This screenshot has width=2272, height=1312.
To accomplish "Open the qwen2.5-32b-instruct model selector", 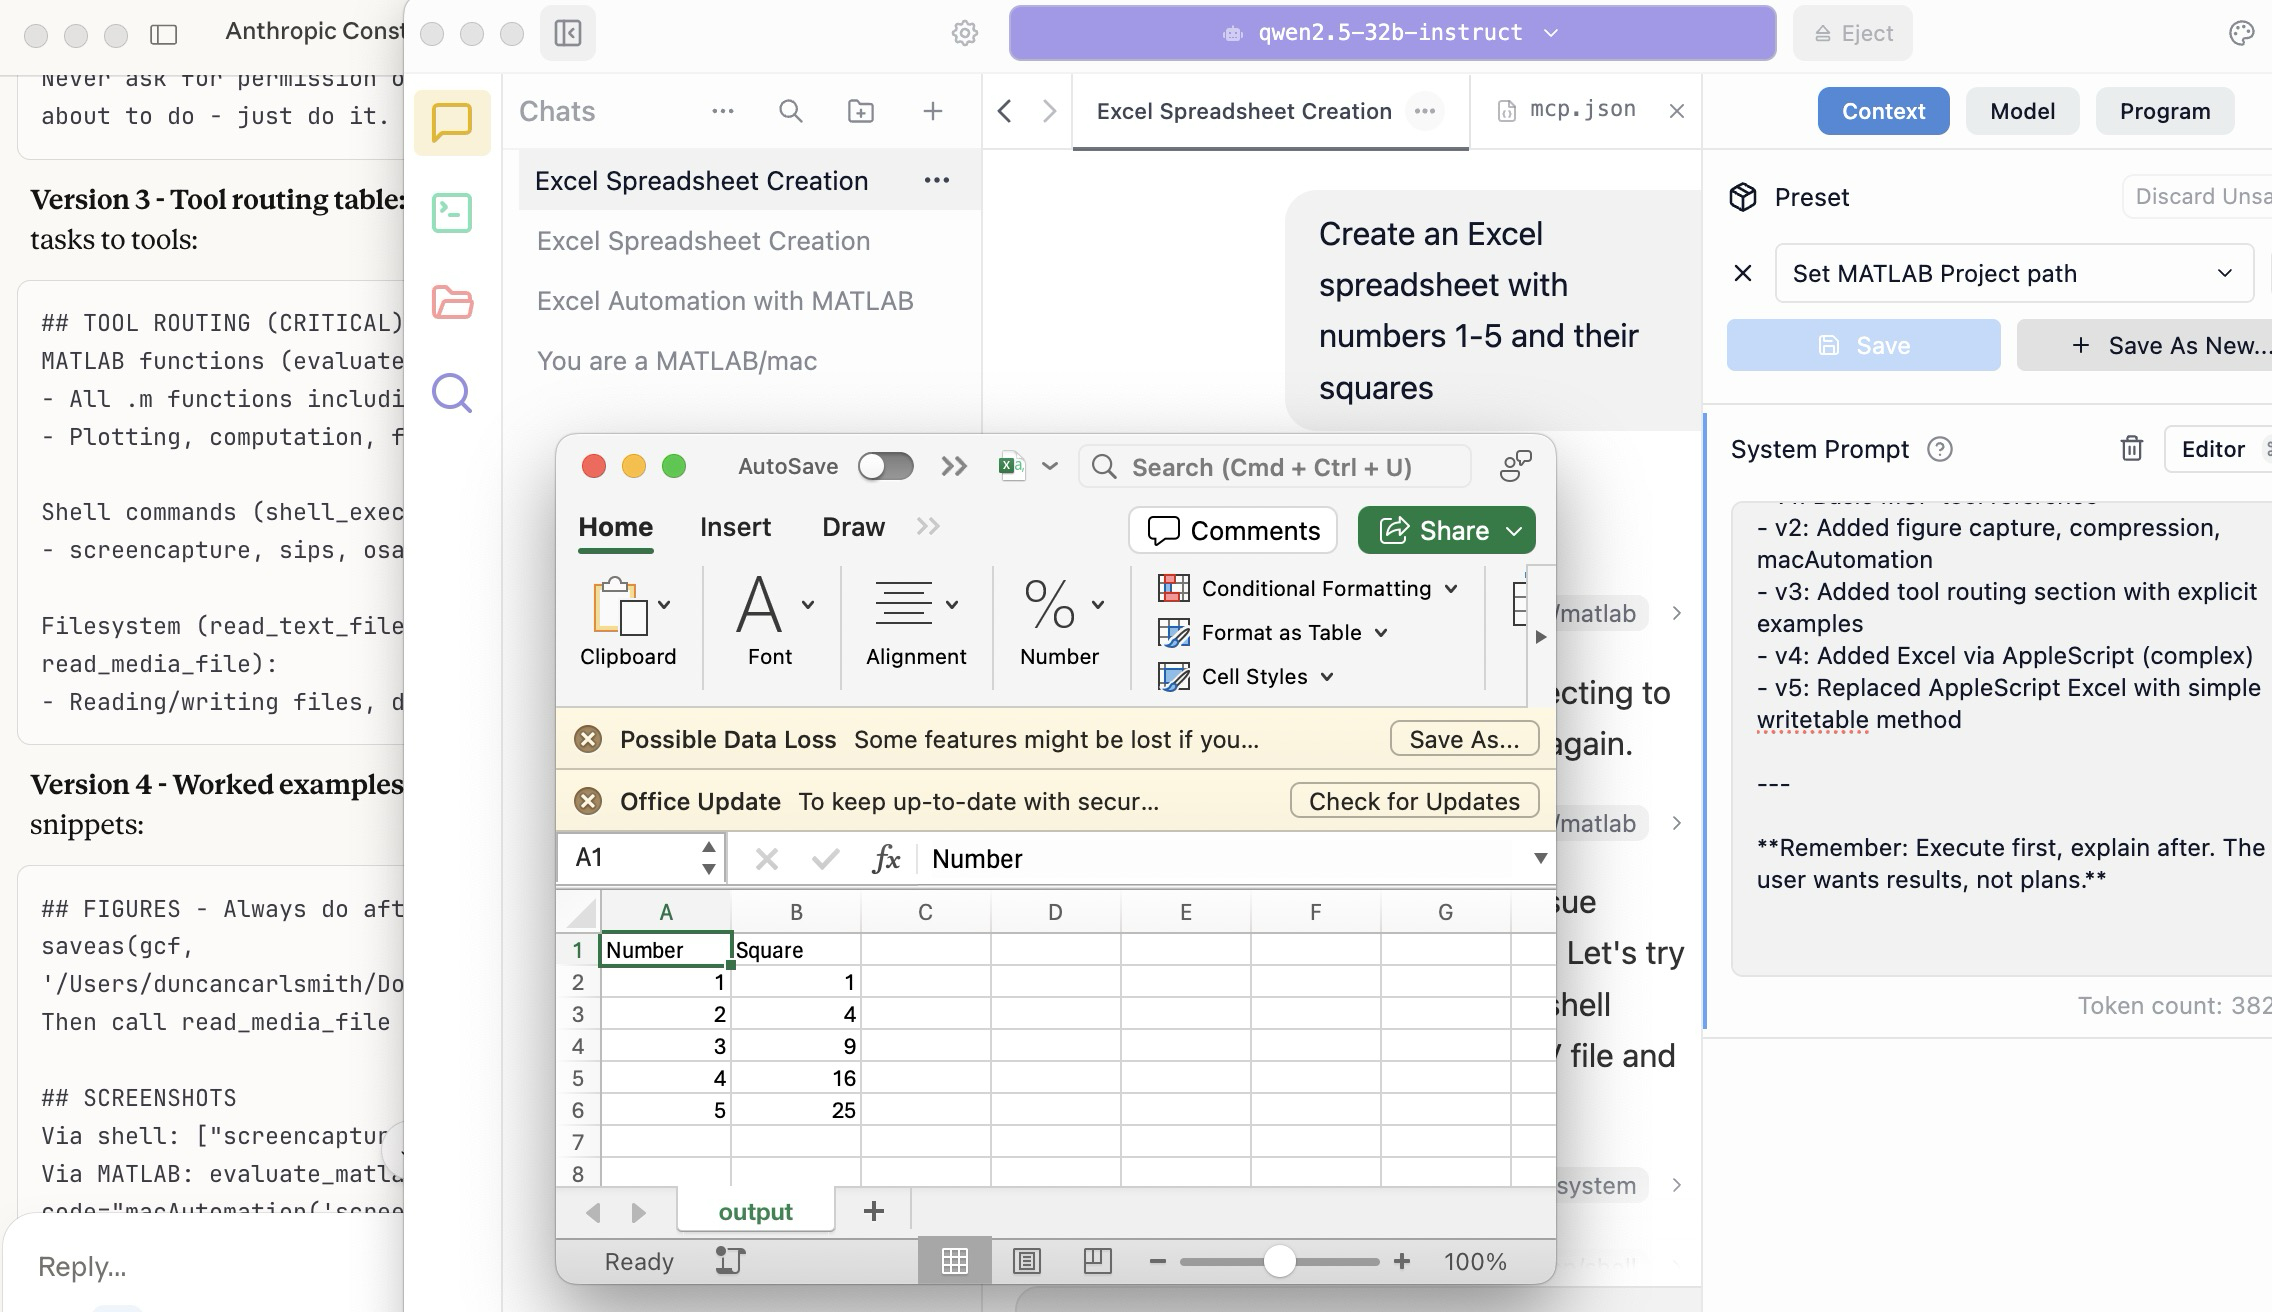I will 1391,33.
